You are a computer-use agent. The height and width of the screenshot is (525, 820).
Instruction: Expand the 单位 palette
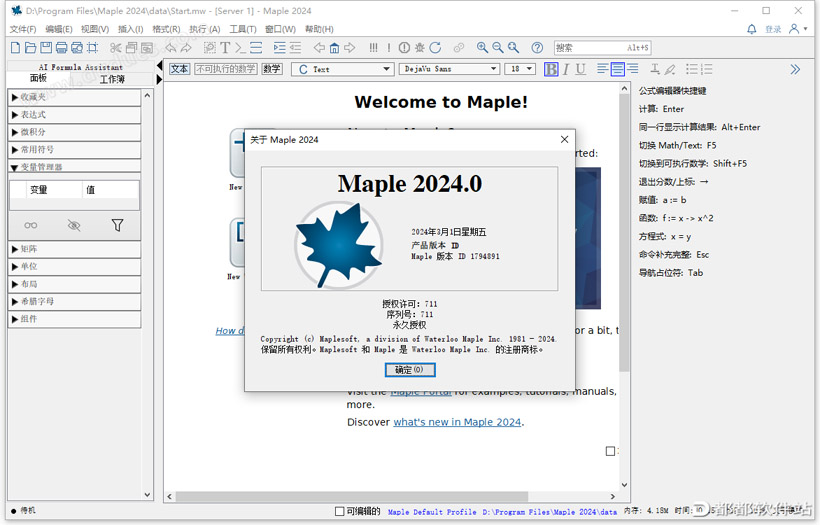[75, 267]
